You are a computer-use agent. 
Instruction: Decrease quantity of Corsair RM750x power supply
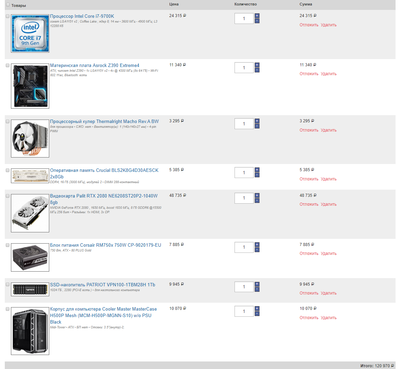257,250
